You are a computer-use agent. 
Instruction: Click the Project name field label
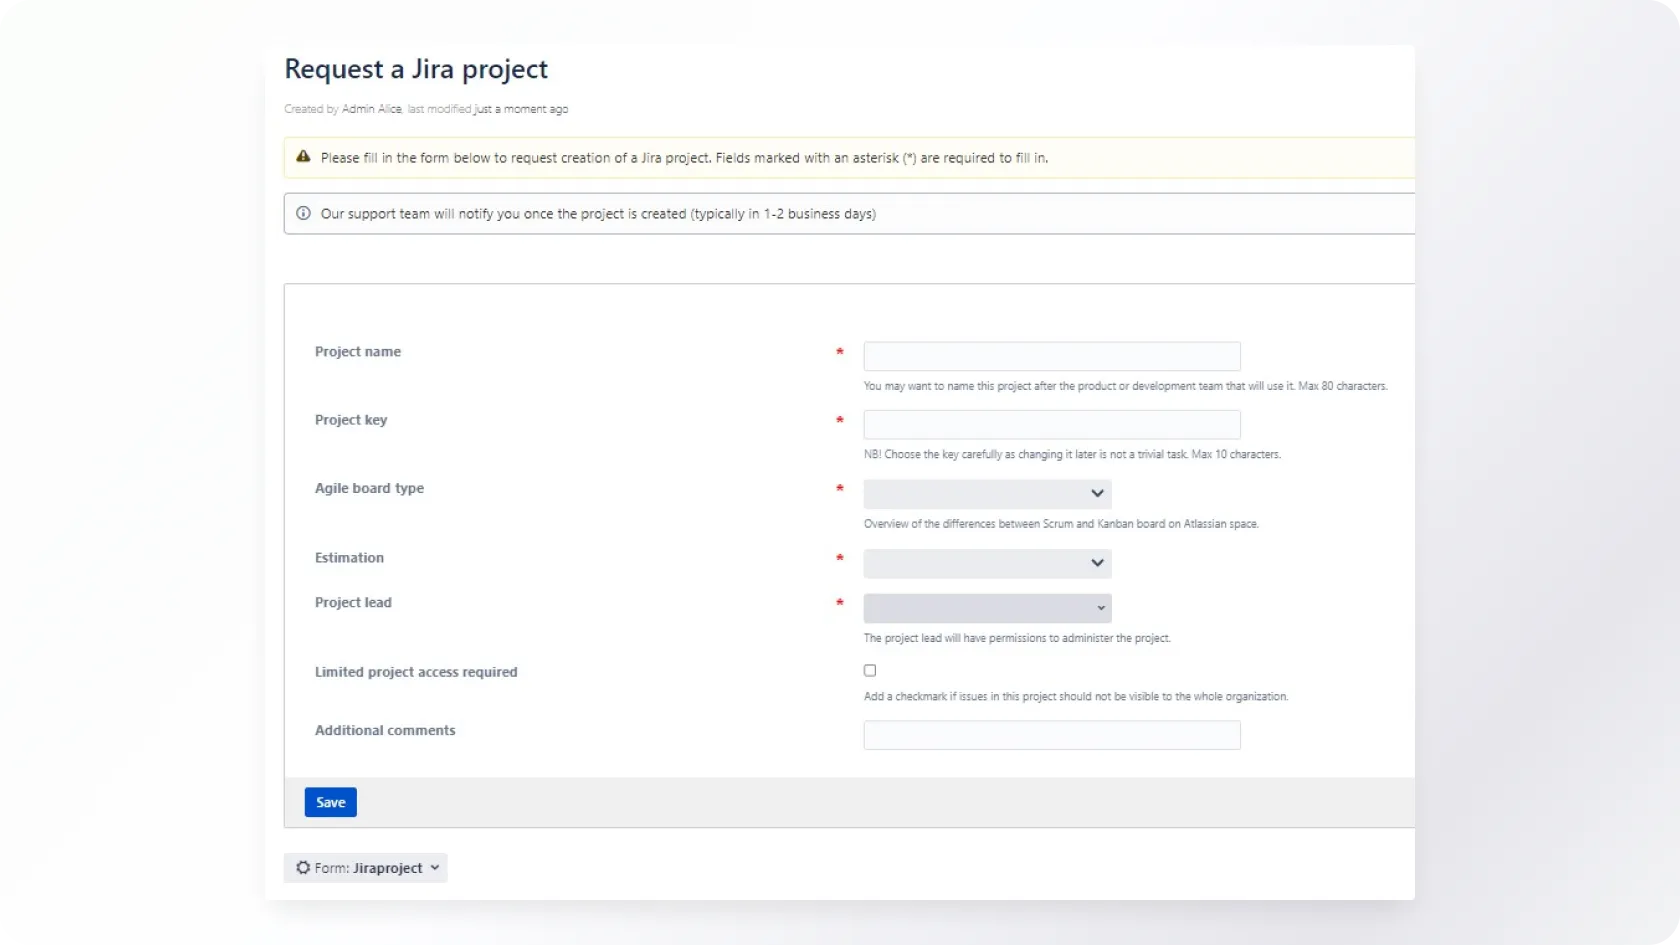(358, 352)
